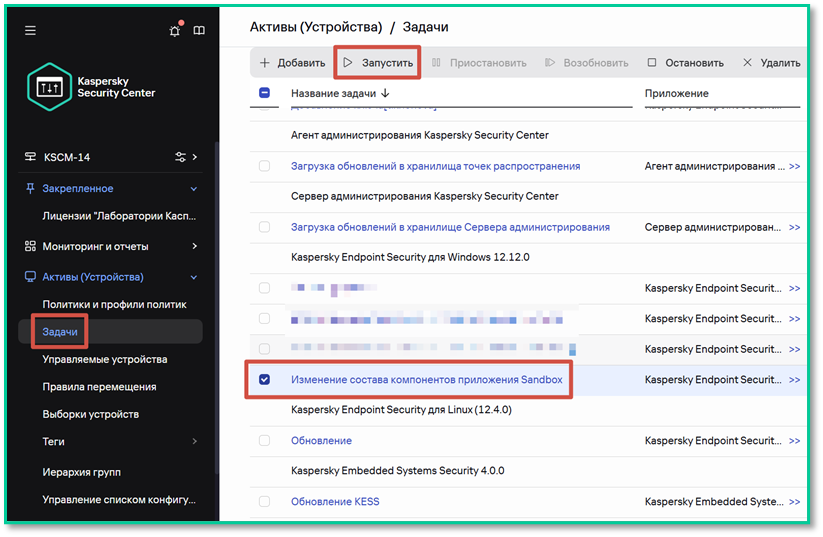Expand >> in the Обновление KESS row
The width and height of the screenshot is (823, 537).
coord(795,502)
